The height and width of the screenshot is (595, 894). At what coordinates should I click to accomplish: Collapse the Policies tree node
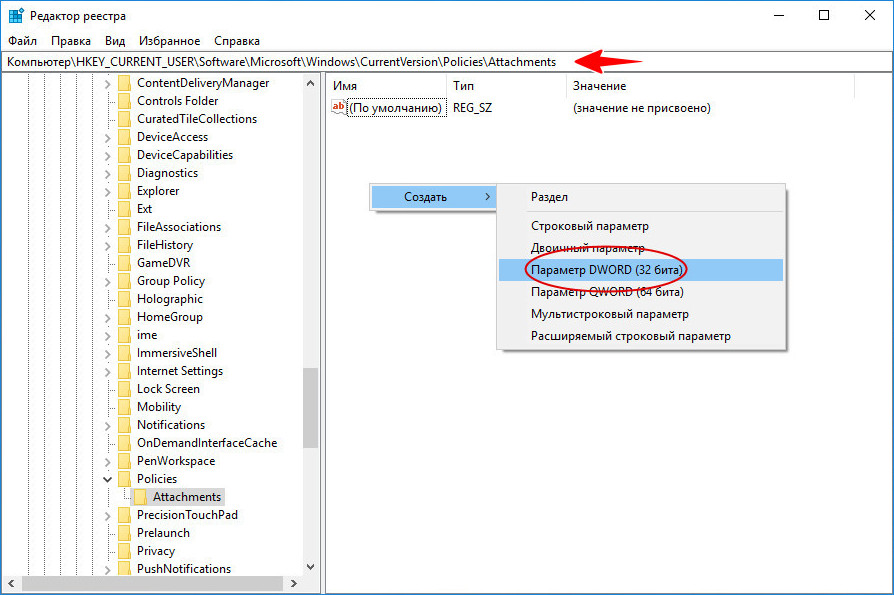(108, 479)
